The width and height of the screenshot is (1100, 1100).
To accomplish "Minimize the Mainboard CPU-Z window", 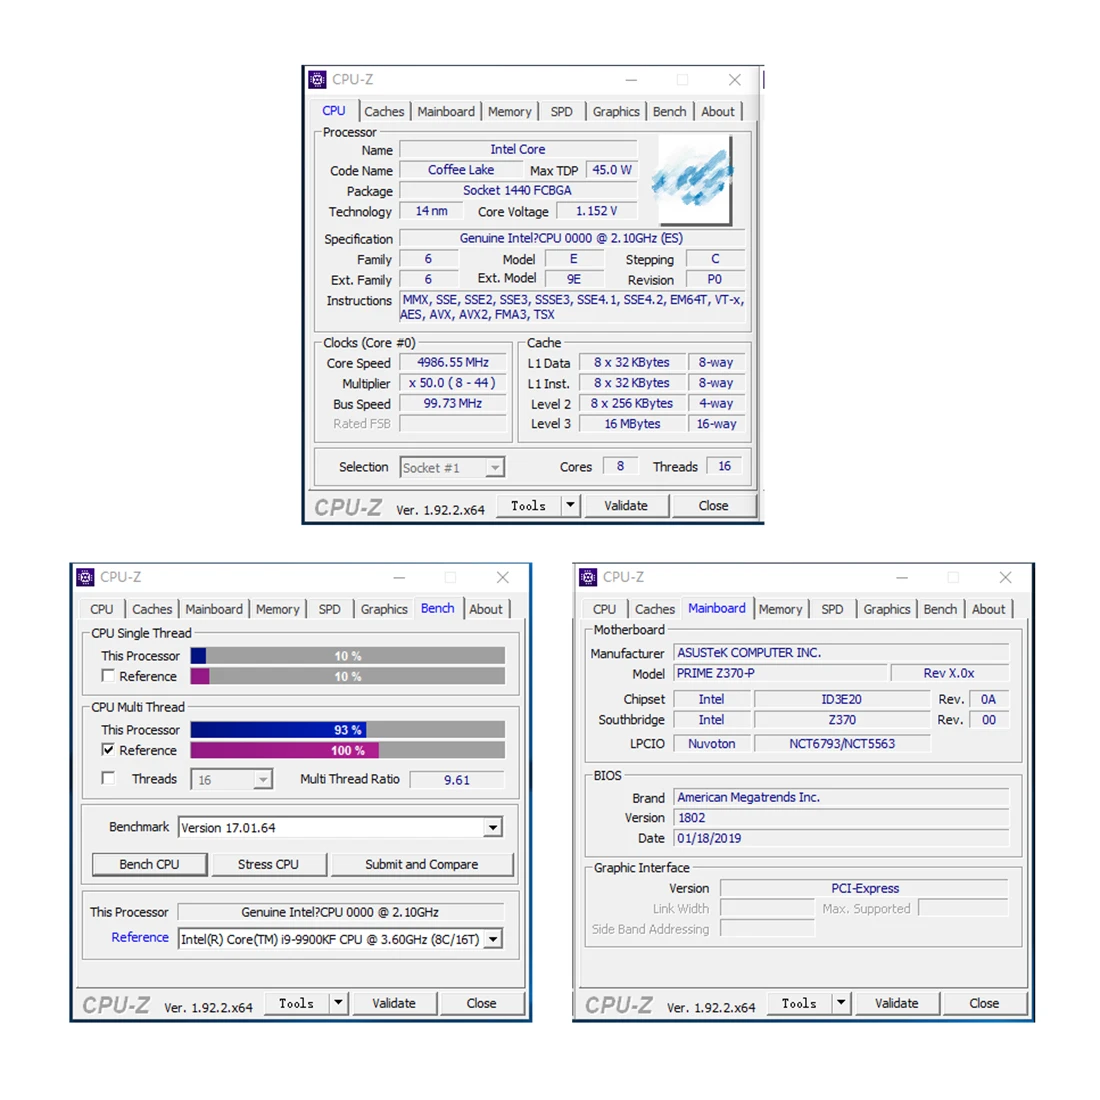I will (902, 577).
